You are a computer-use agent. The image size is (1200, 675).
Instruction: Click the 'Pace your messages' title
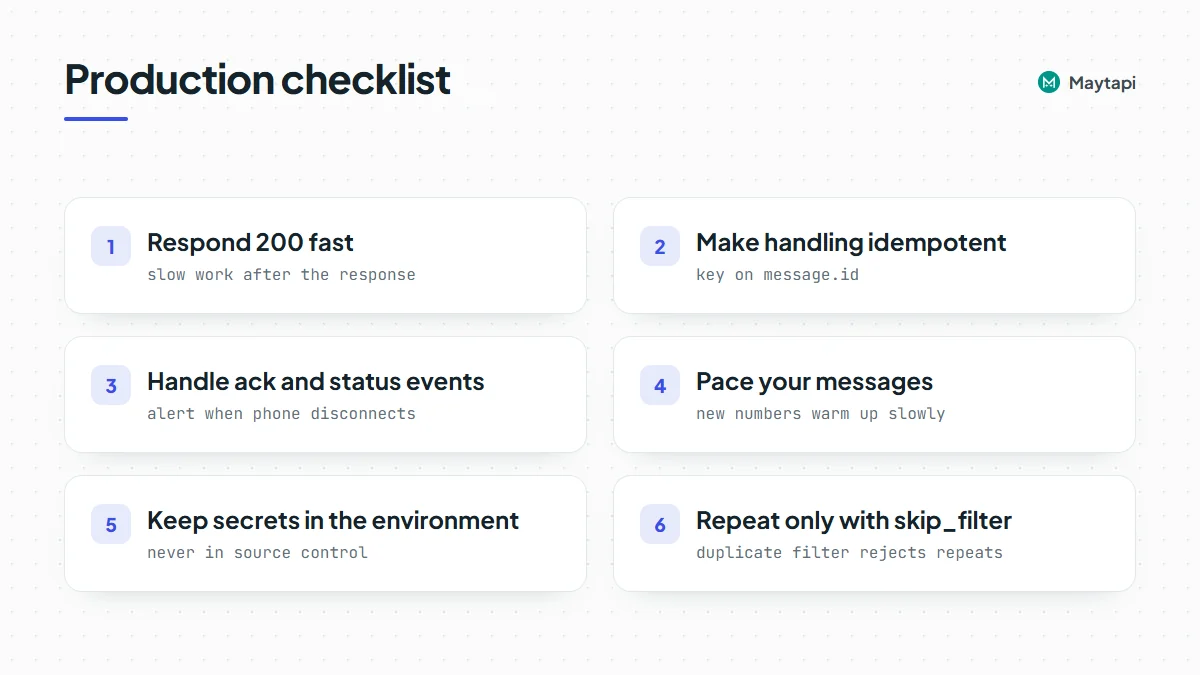point(814,382)
